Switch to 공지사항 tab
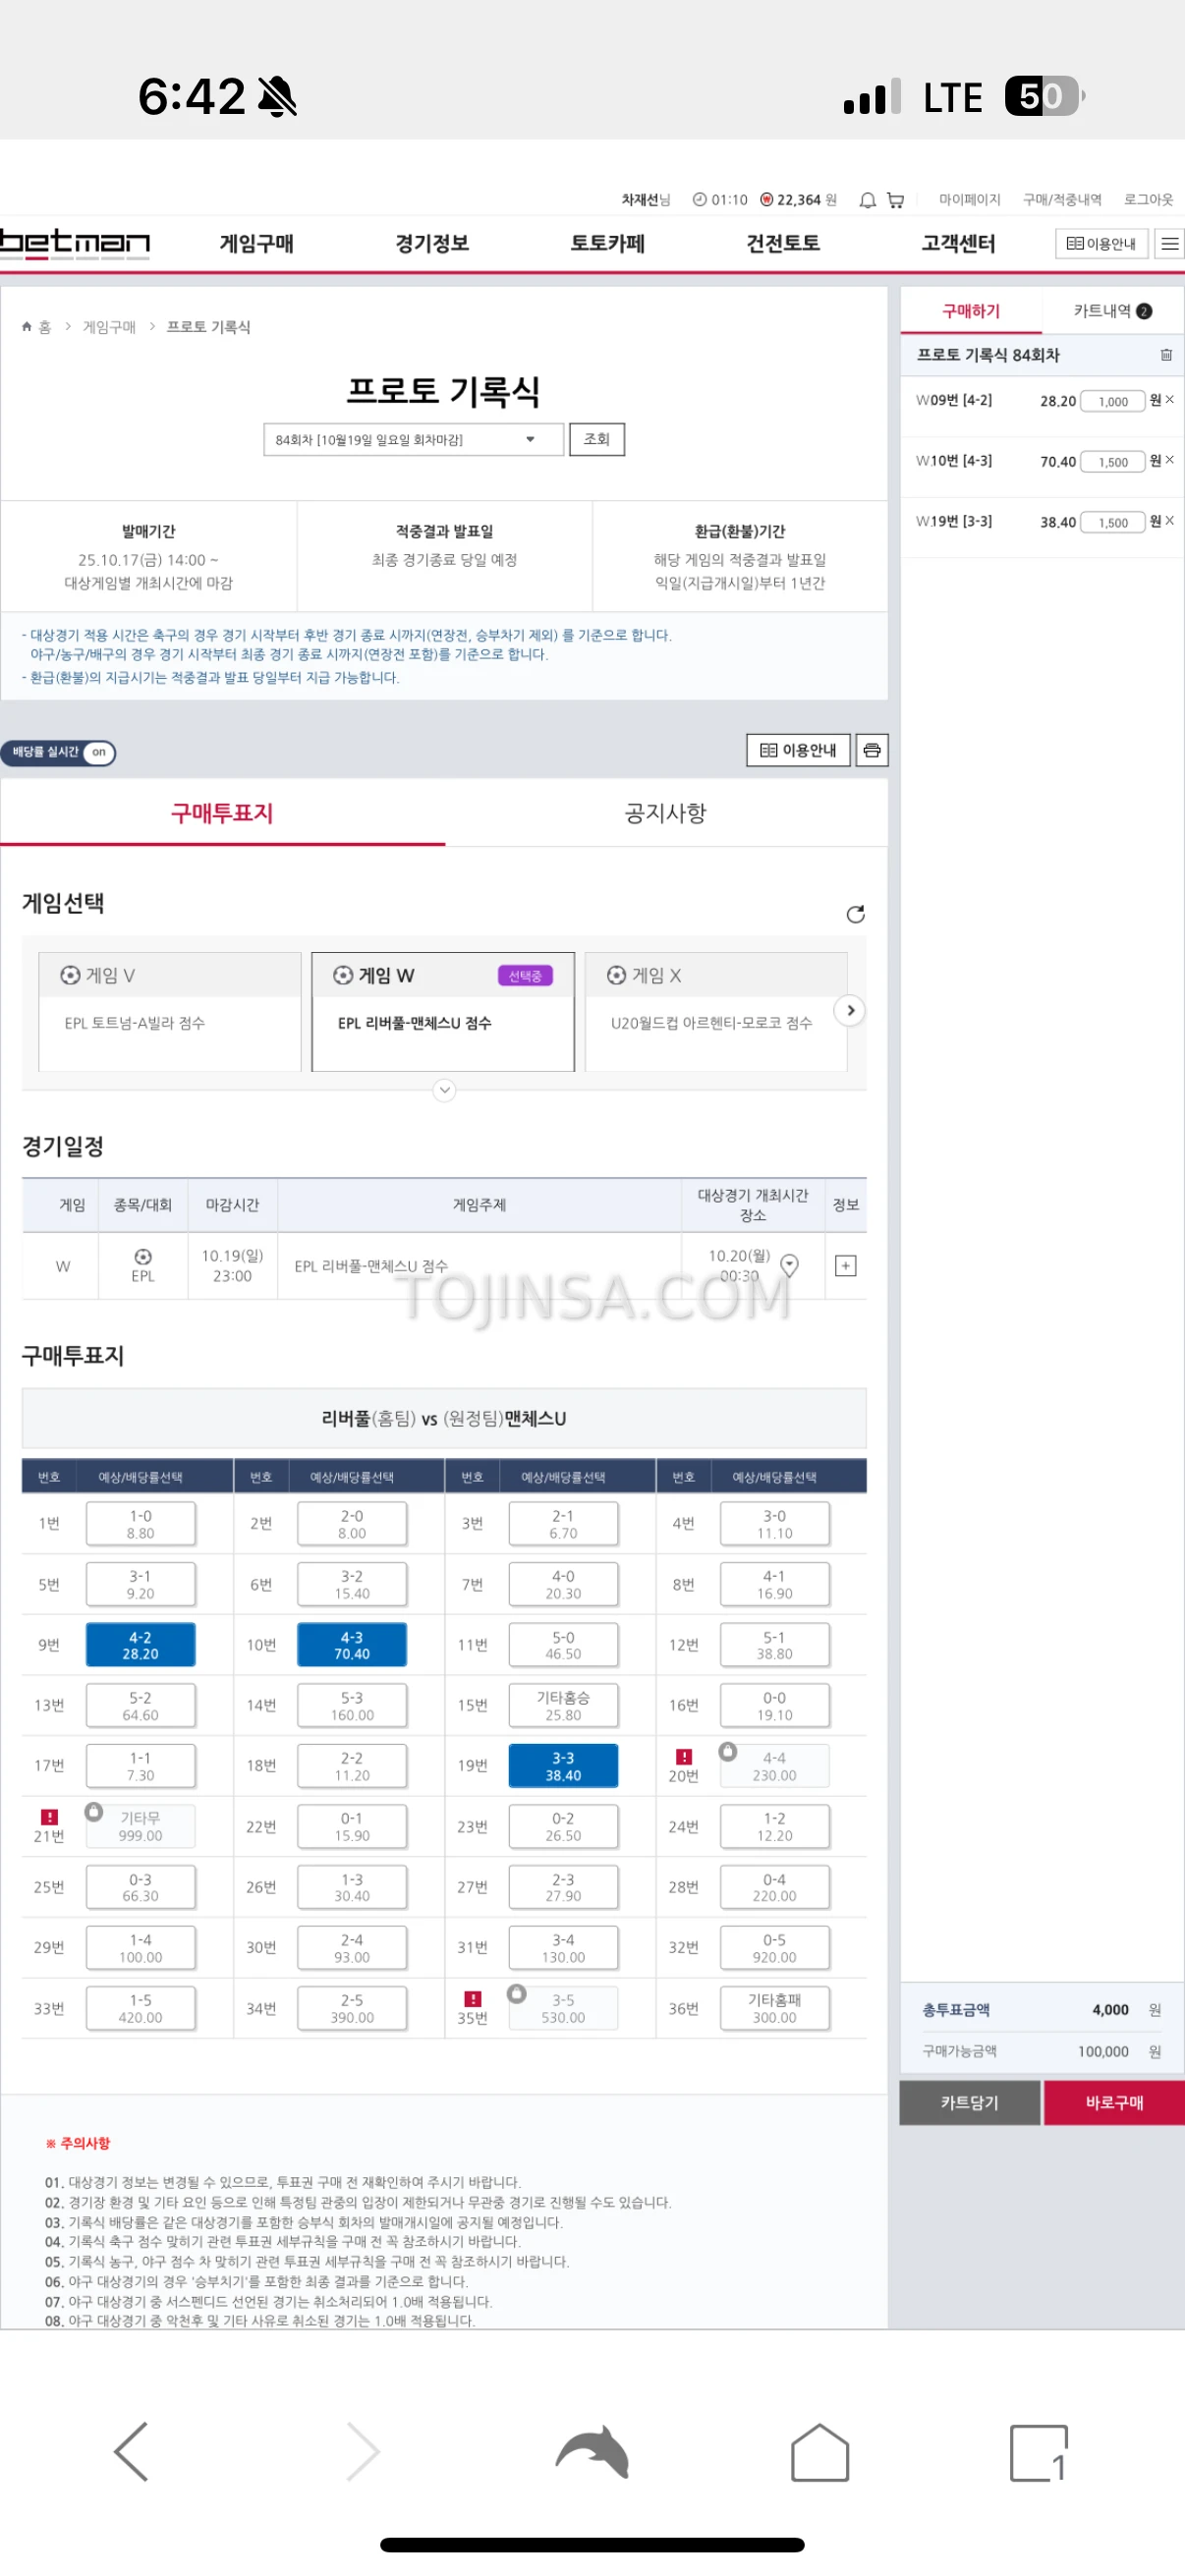The image size is (1185, 2576). [x=666, y=813]
